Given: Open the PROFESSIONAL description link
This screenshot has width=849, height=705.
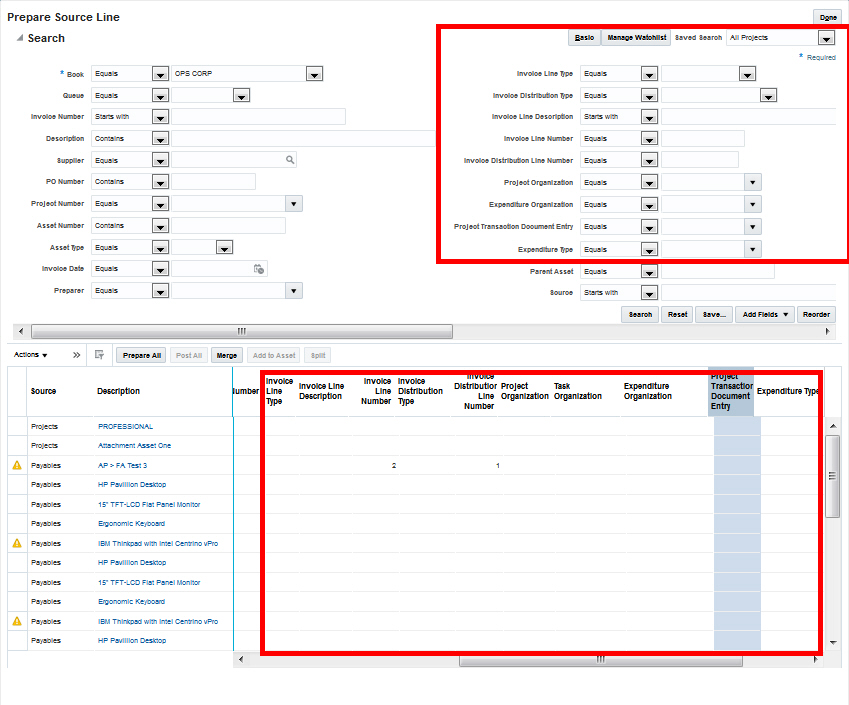Looking at the screenshot, I should (x=126, y=427).
